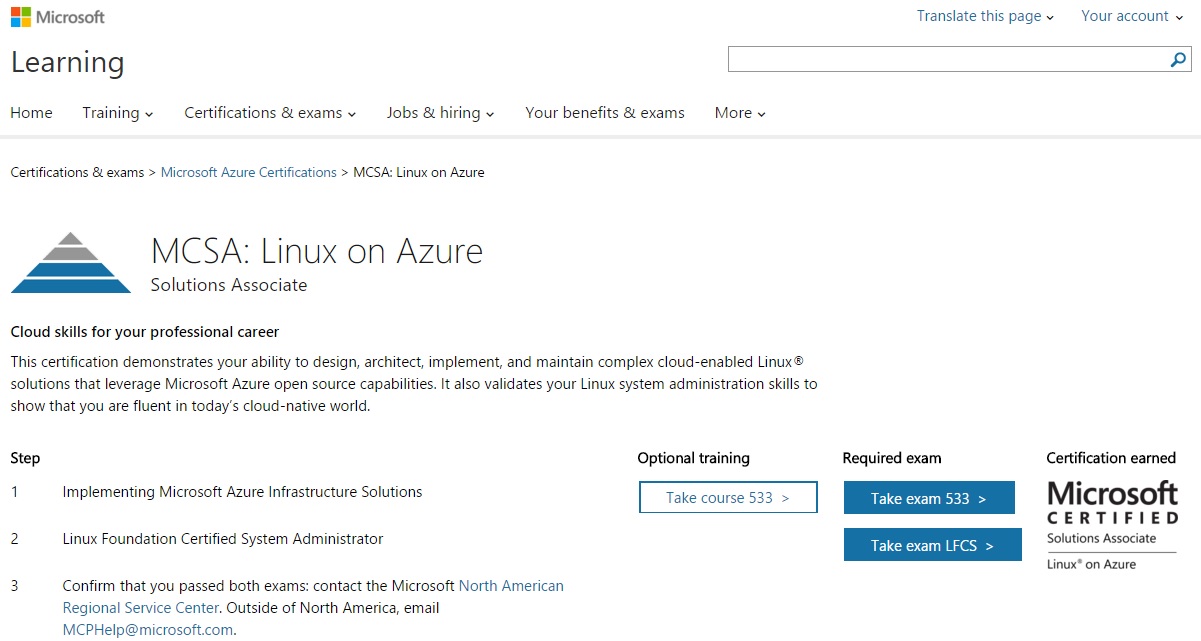Click the Learning site title
Screen dimensions: 1201x641
point(68,63)
